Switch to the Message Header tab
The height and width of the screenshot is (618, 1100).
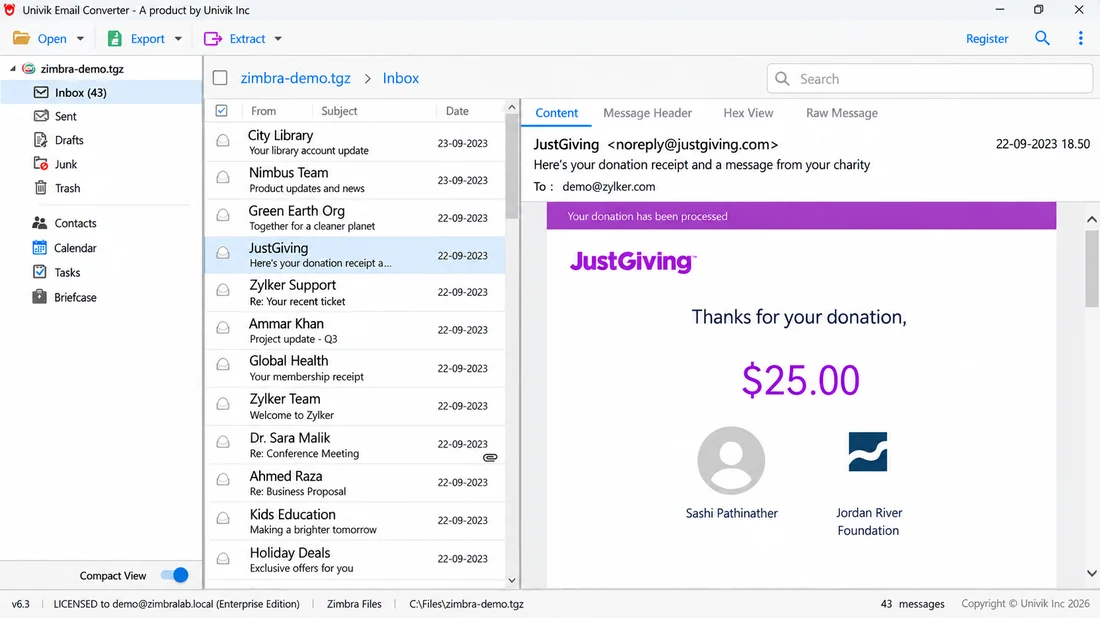point(648,113)
